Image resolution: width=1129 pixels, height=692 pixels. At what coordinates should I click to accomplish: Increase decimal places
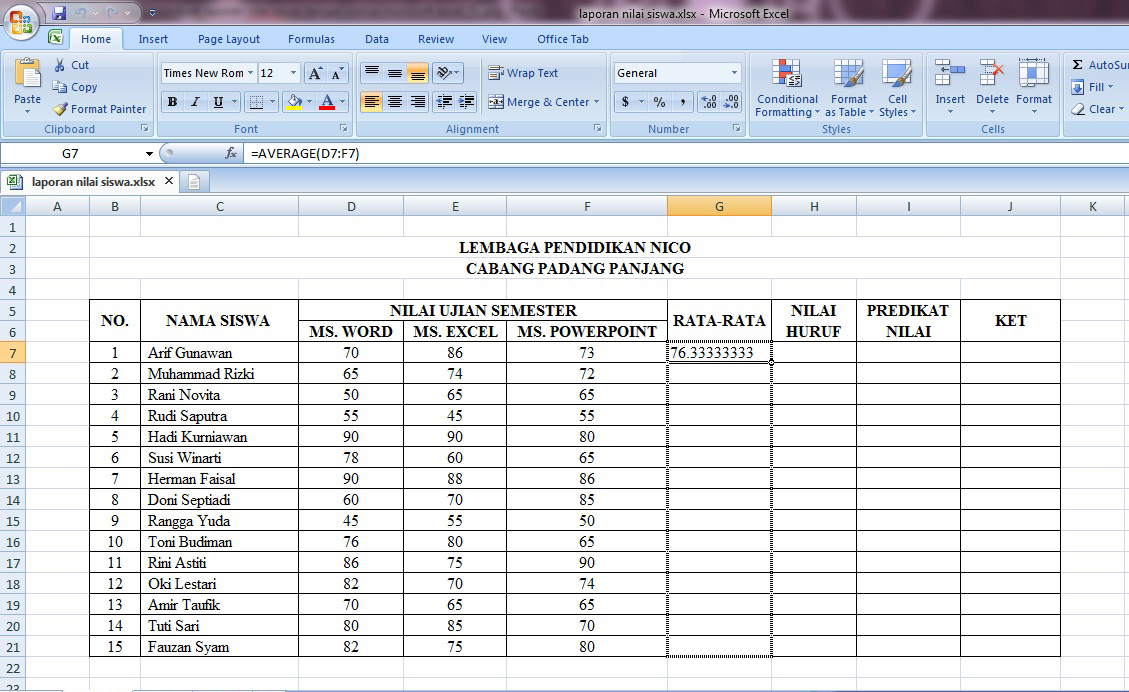coord(709,102)
